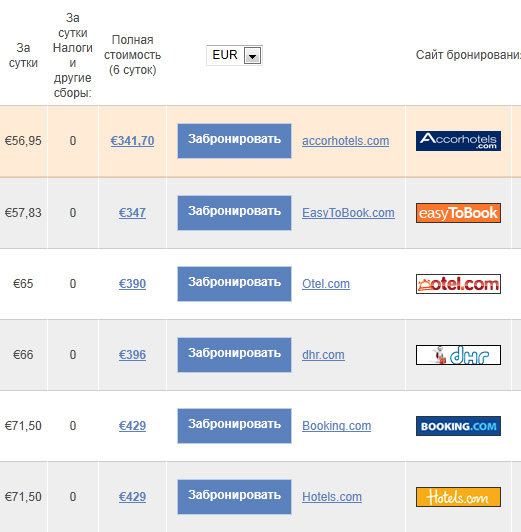The height and width of the screenshot is (532, 521).
Task: Follow the EasyToBook.com link
Action: coord(348,213)
